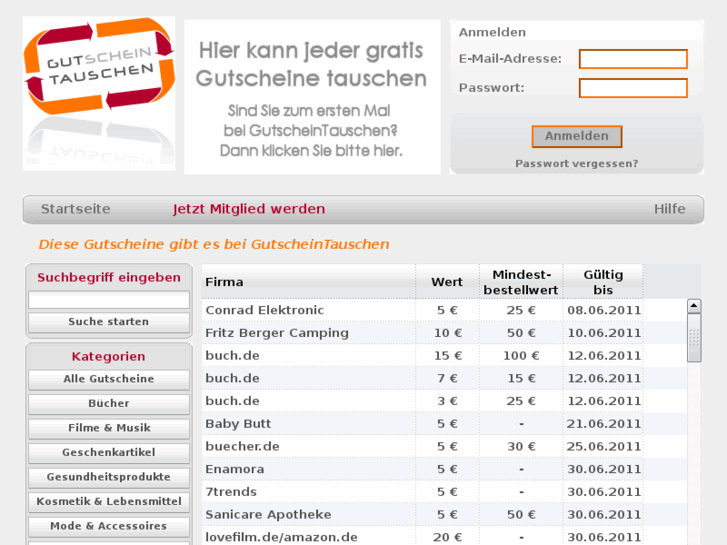727x545 pixels.
Task: Open the Startseite menu item
Action: click(76, 209)
